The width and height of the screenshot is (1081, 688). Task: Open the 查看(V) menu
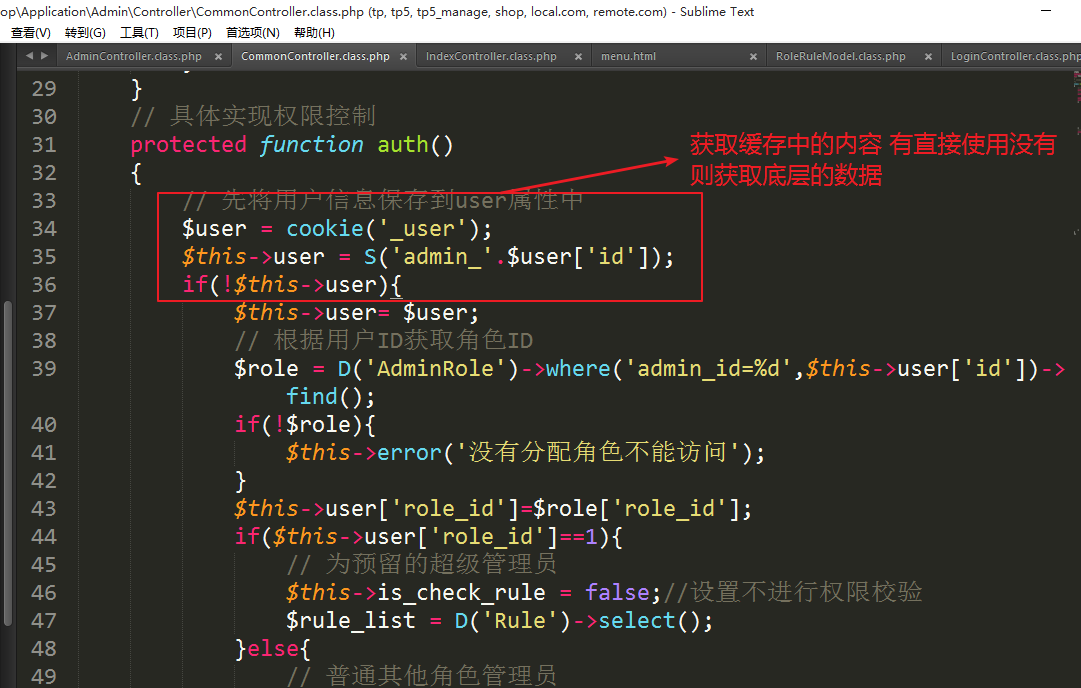pos(30,33)
